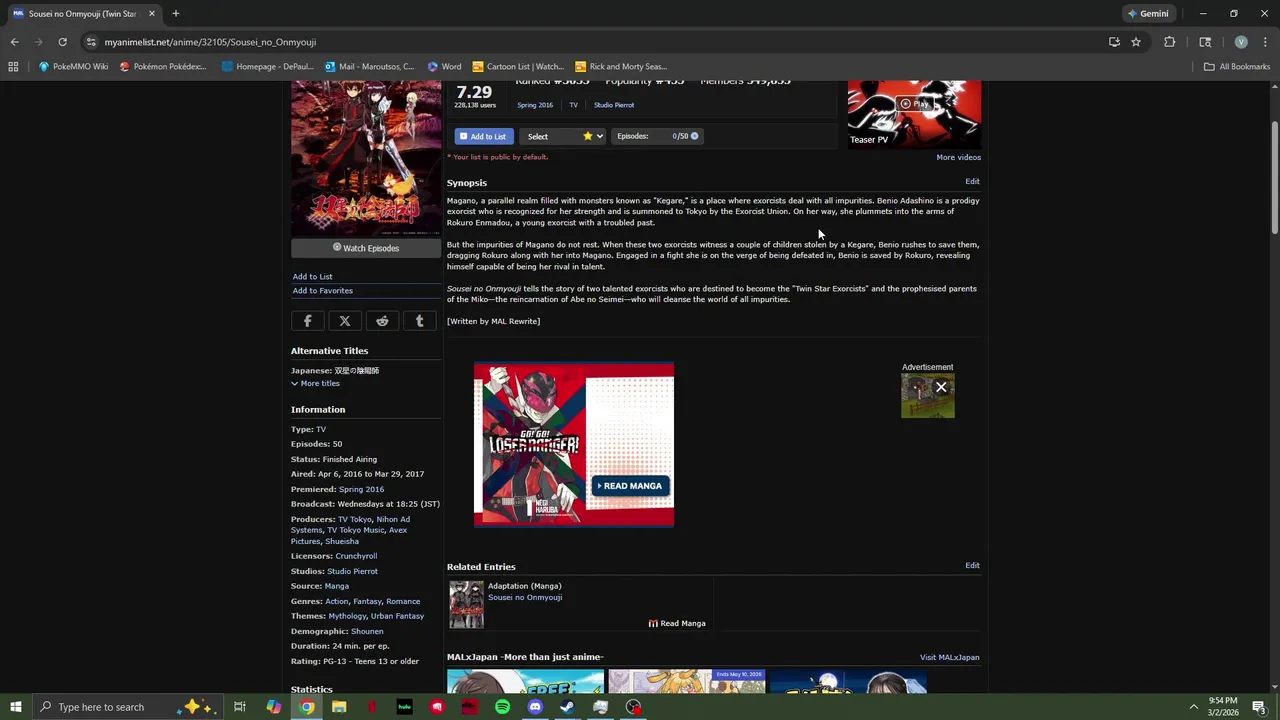
Task: Open Chrome apps grid in bookmarks bar
Action: pyautogui.click(x=13, y=67)
